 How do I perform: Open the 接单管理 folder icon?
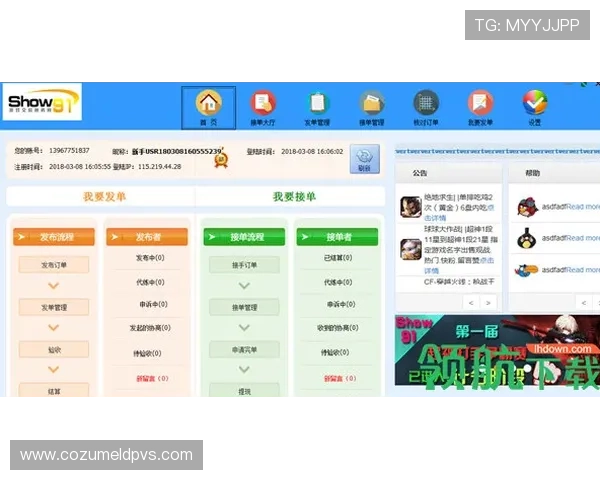(372, 108)
